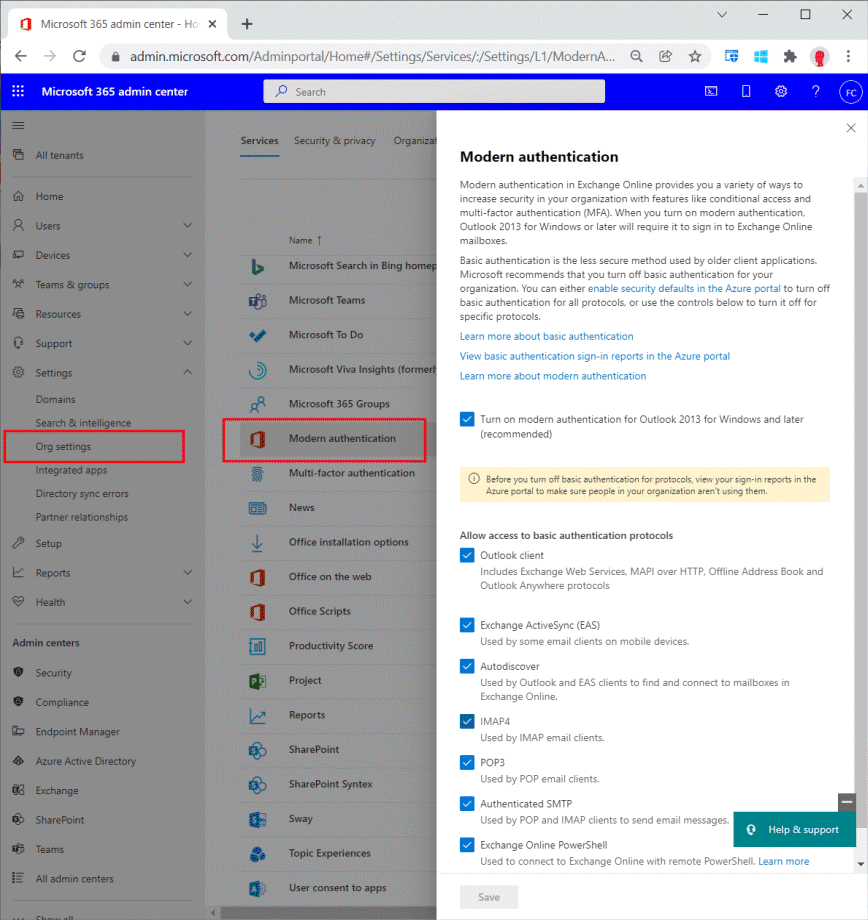Collapse the Settings navigation chevron
Viewport: 868px width, 920px height.
187,372
